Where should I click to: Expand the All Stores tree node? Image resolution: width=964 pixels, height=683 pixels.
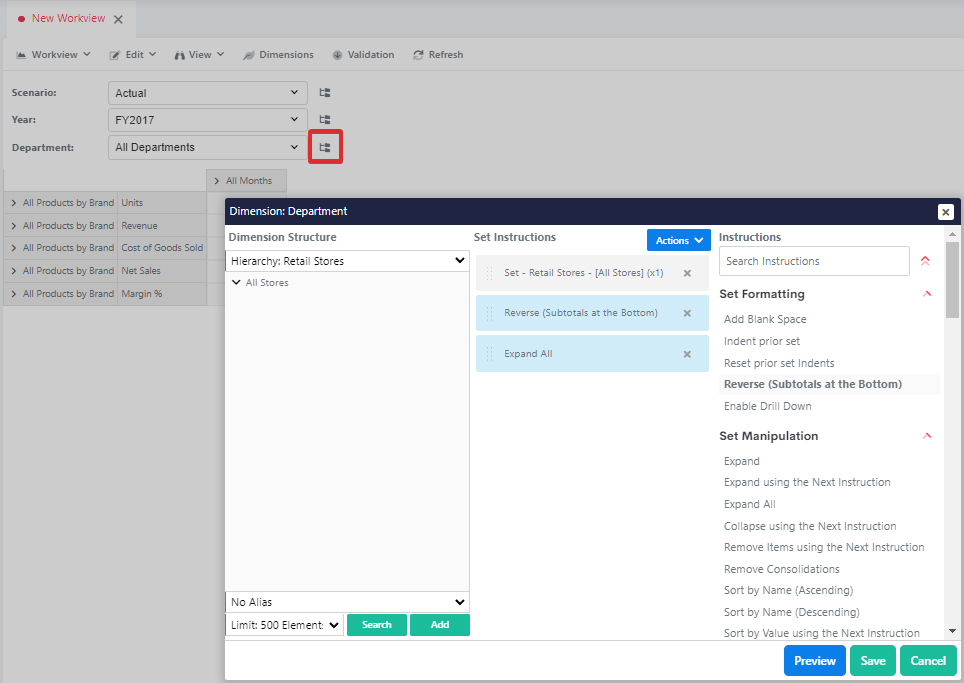pyautogui.click(x=236, y=283)
